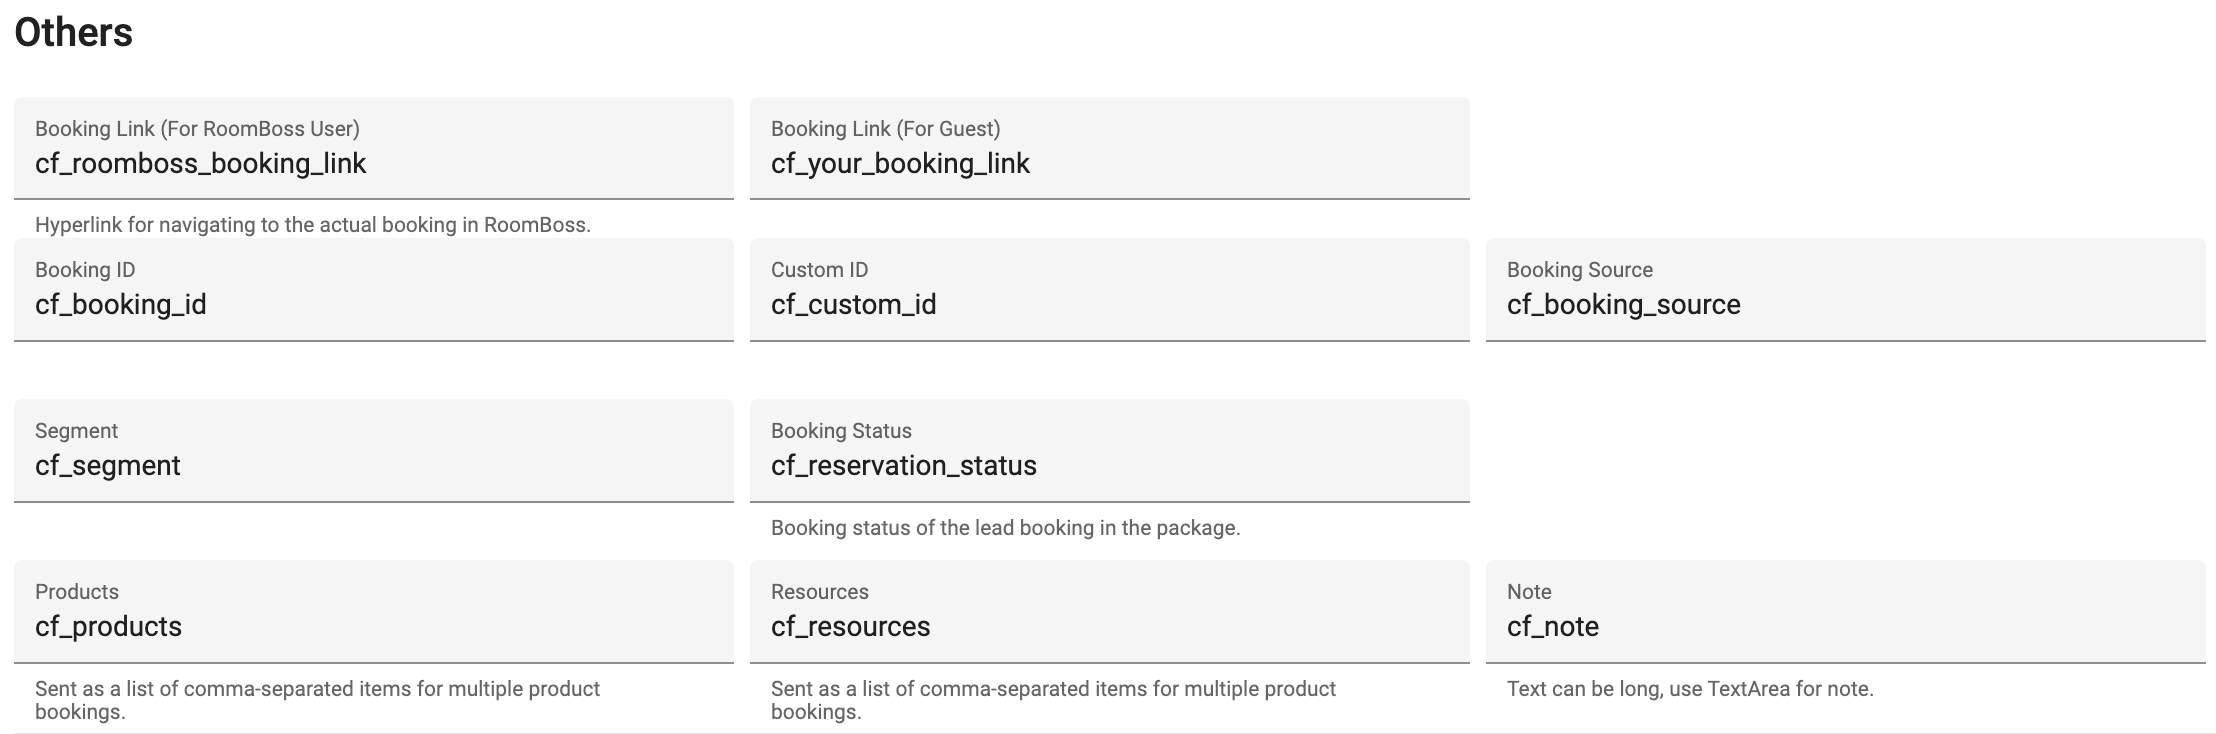Click into the Custom ID field
This screenshot has height=734, width=2216.
(x=1110, y=290)
